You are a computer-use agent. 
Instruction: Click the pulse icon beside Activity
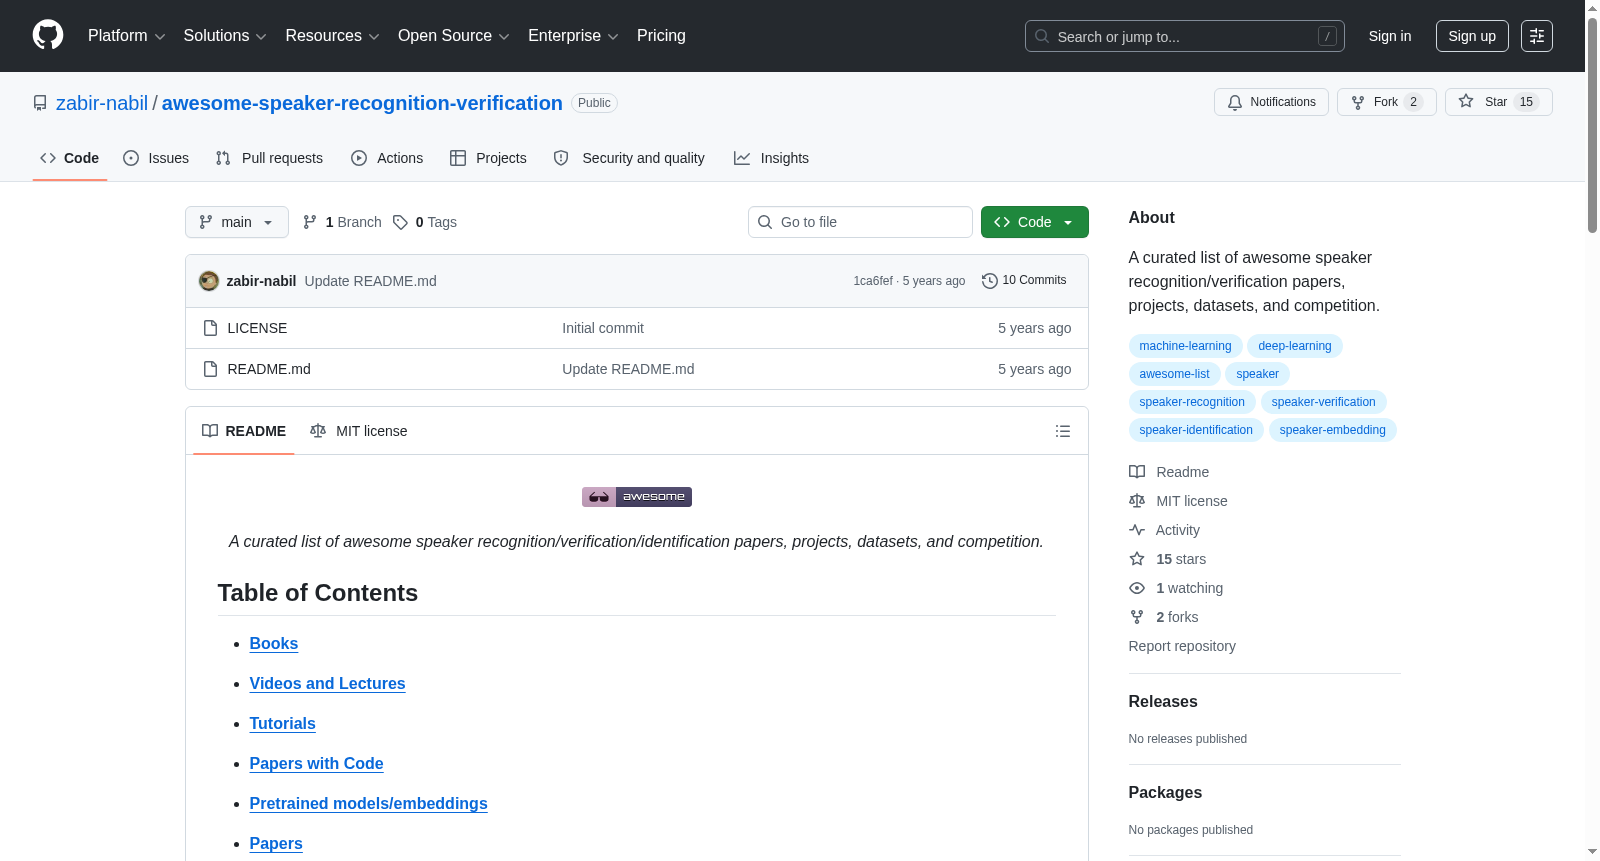click(x=1137, y=530)
